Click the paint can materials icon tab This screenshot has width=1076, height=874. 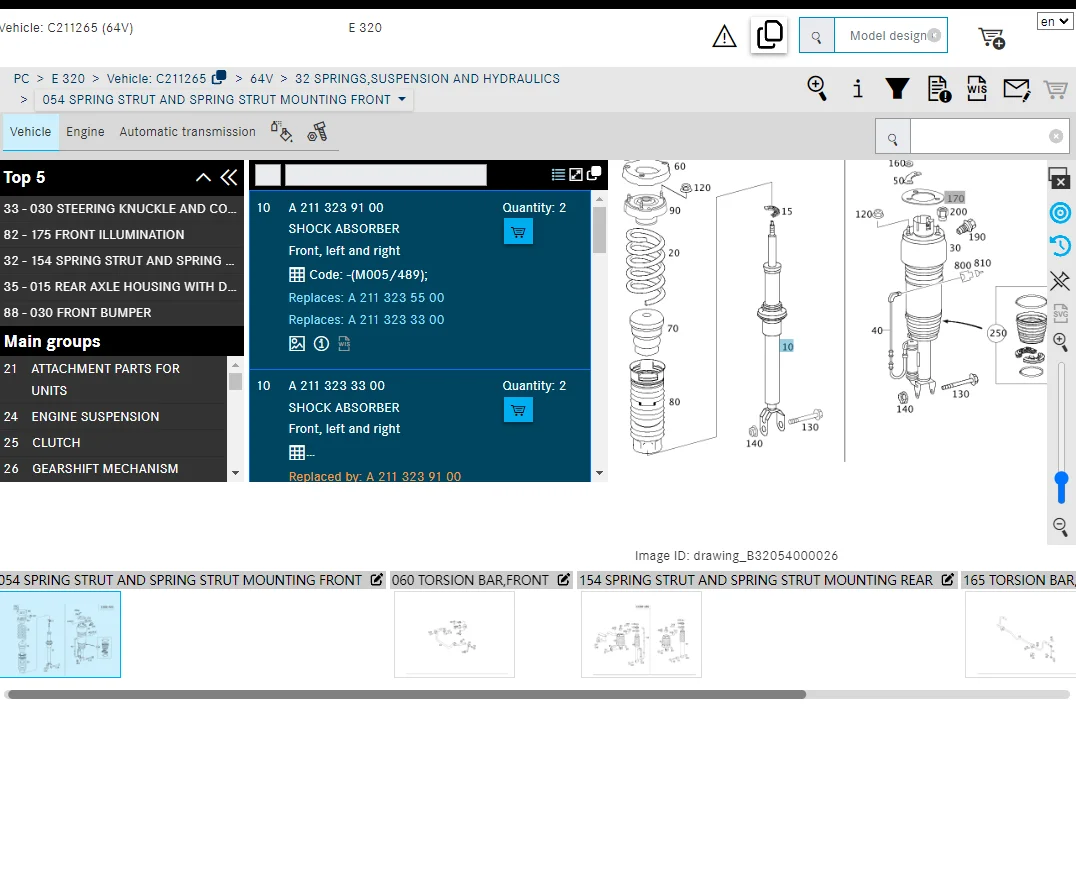coord(281,131)
